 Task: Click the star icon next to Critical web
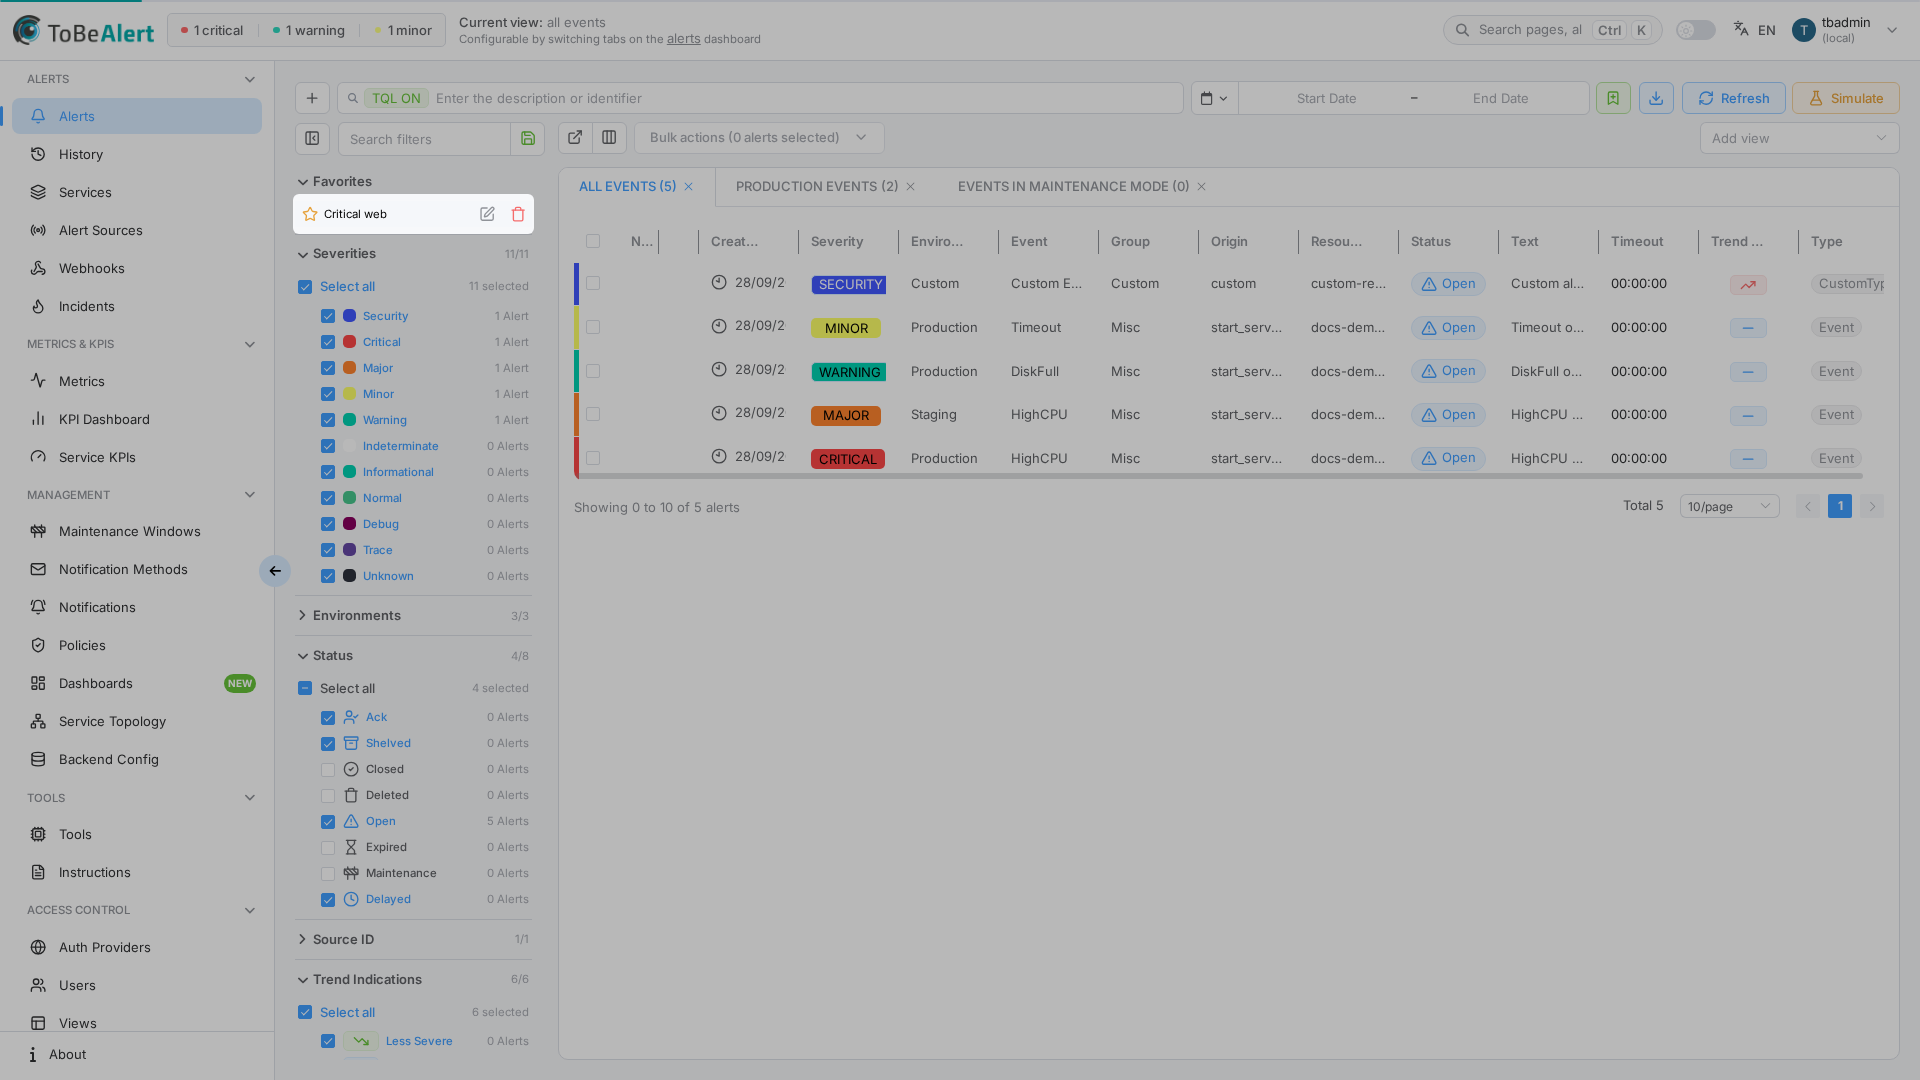click(310, 214)
